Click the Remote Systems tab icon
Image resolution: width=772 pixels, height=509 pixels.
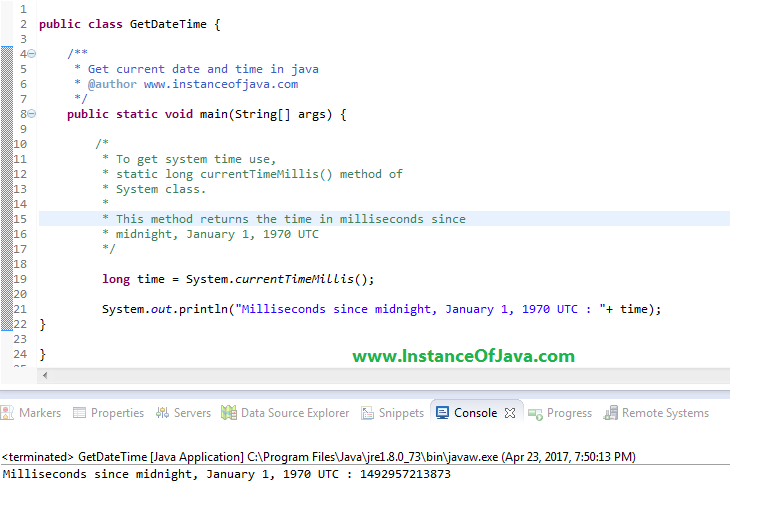611,413
